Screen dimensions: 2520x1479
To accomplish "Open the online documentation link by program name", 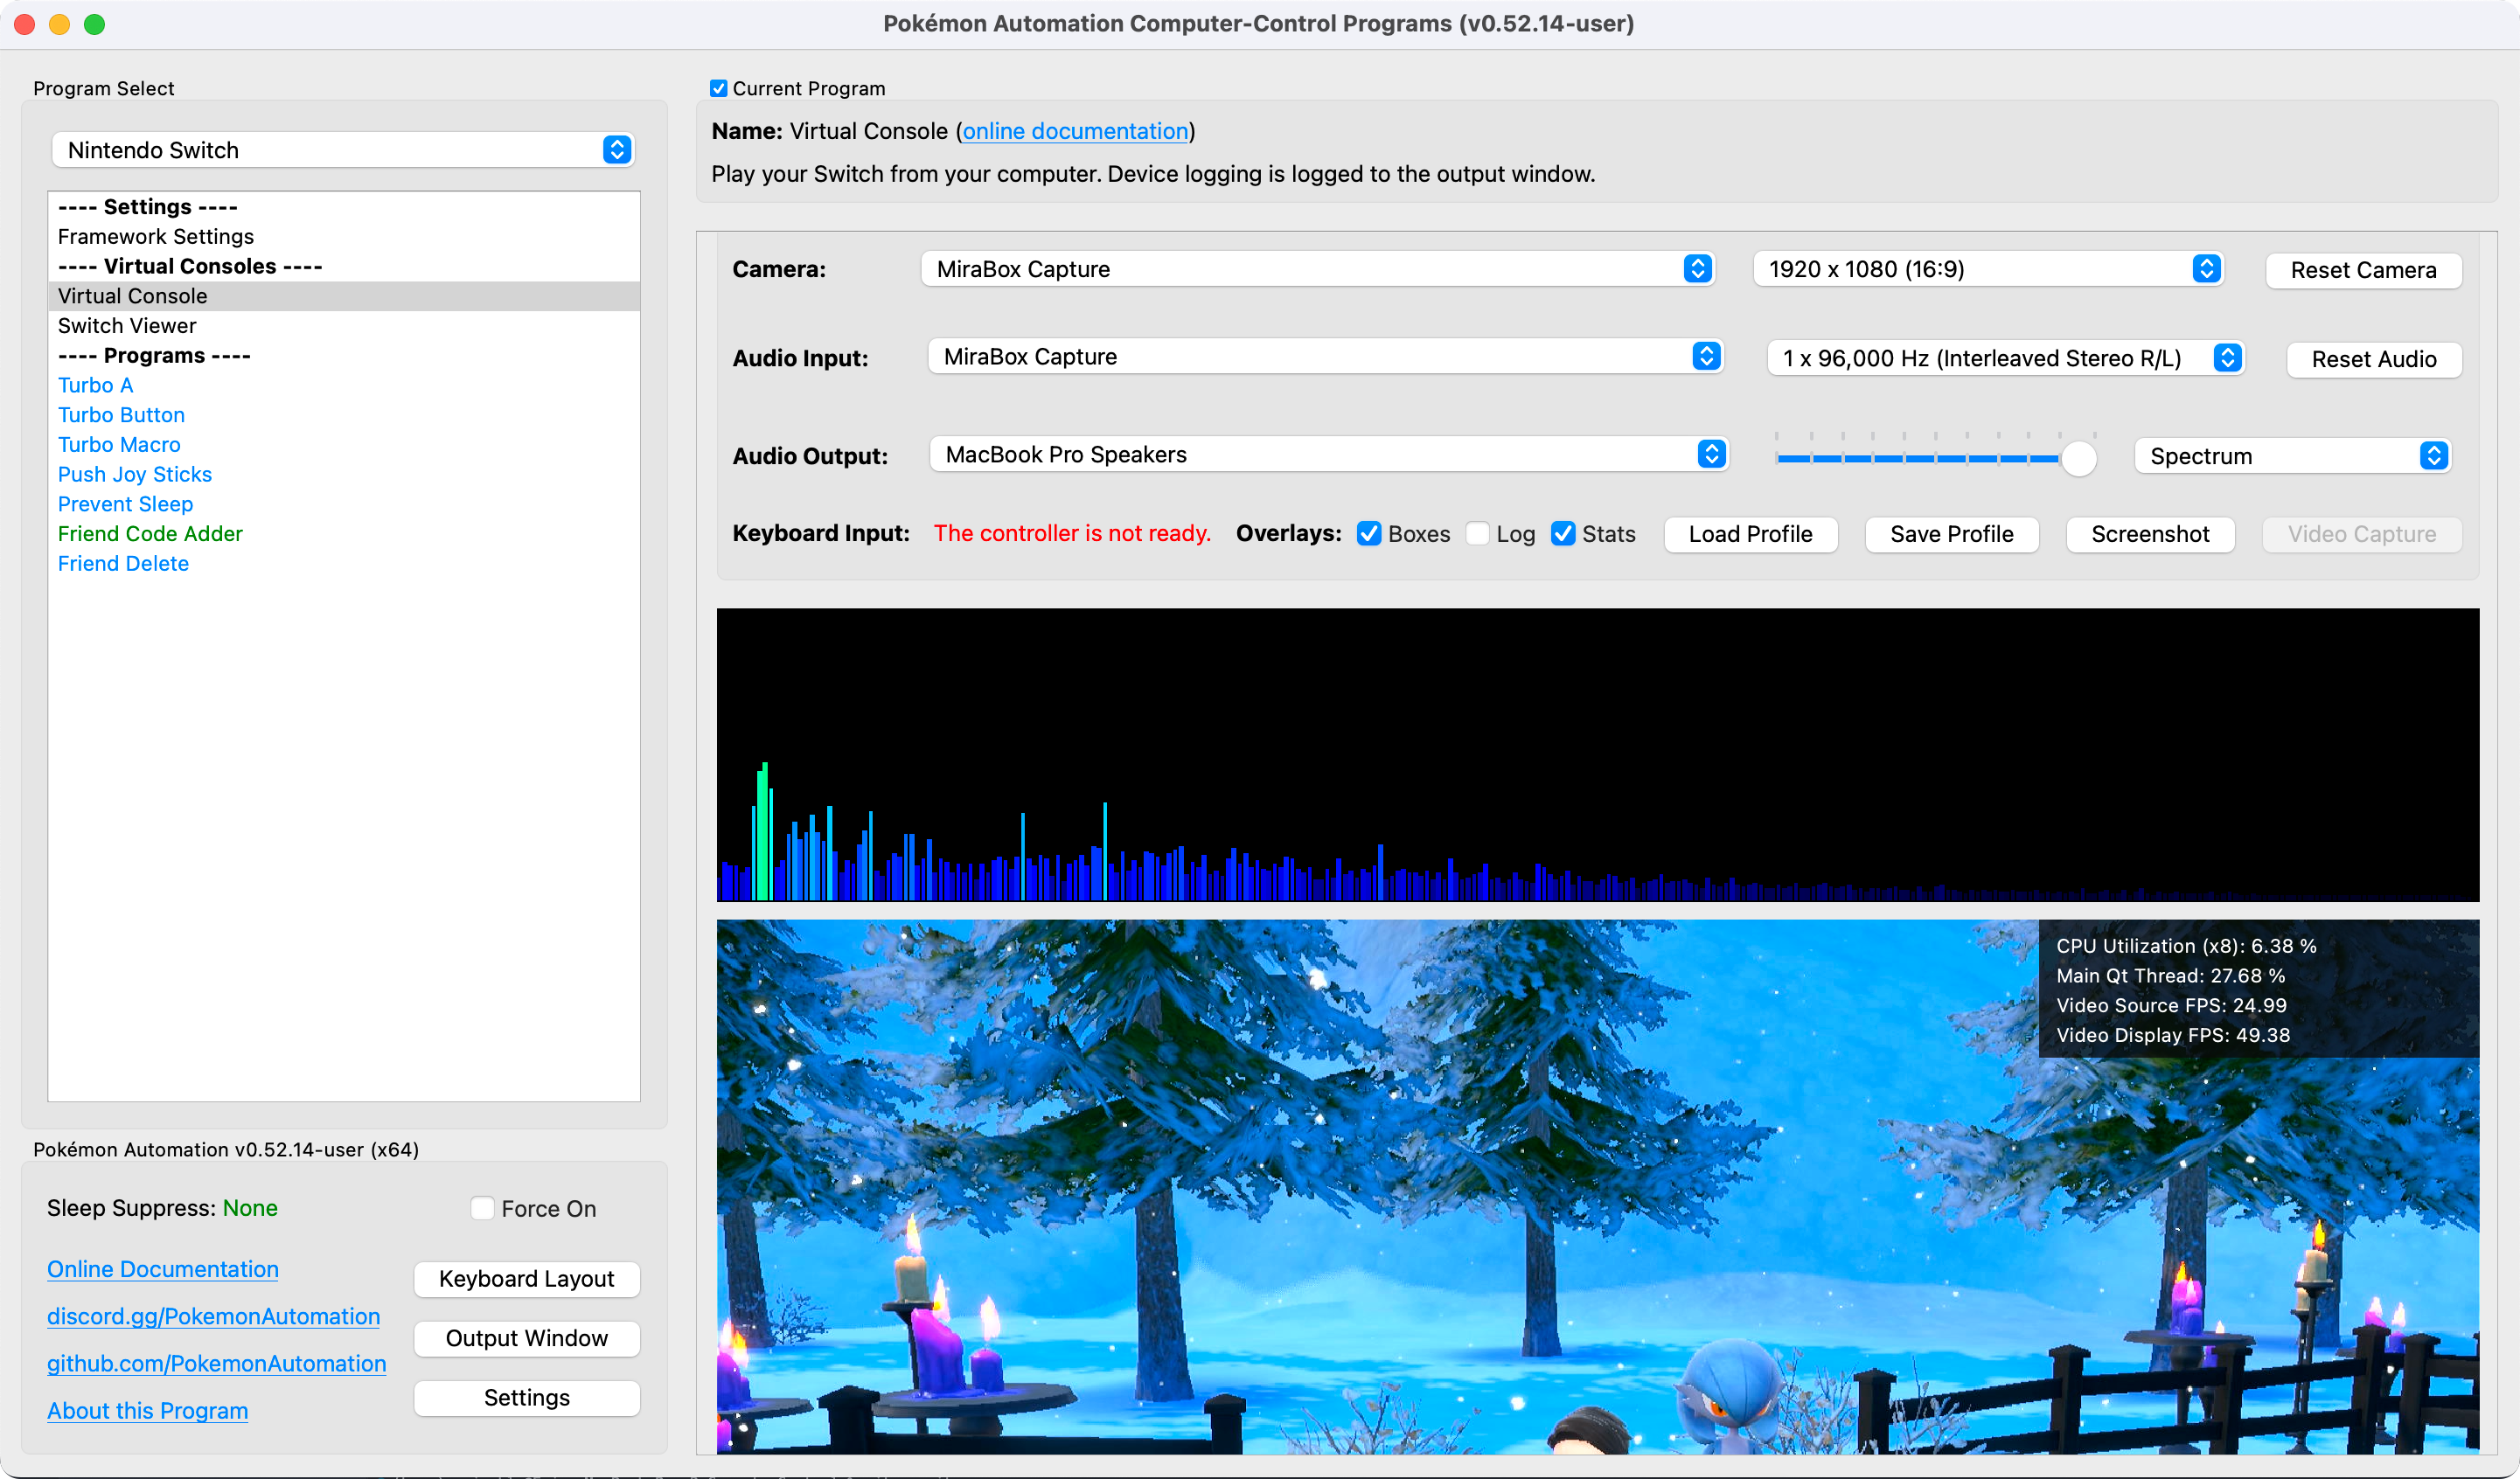I will click(x=1075, y=131).
